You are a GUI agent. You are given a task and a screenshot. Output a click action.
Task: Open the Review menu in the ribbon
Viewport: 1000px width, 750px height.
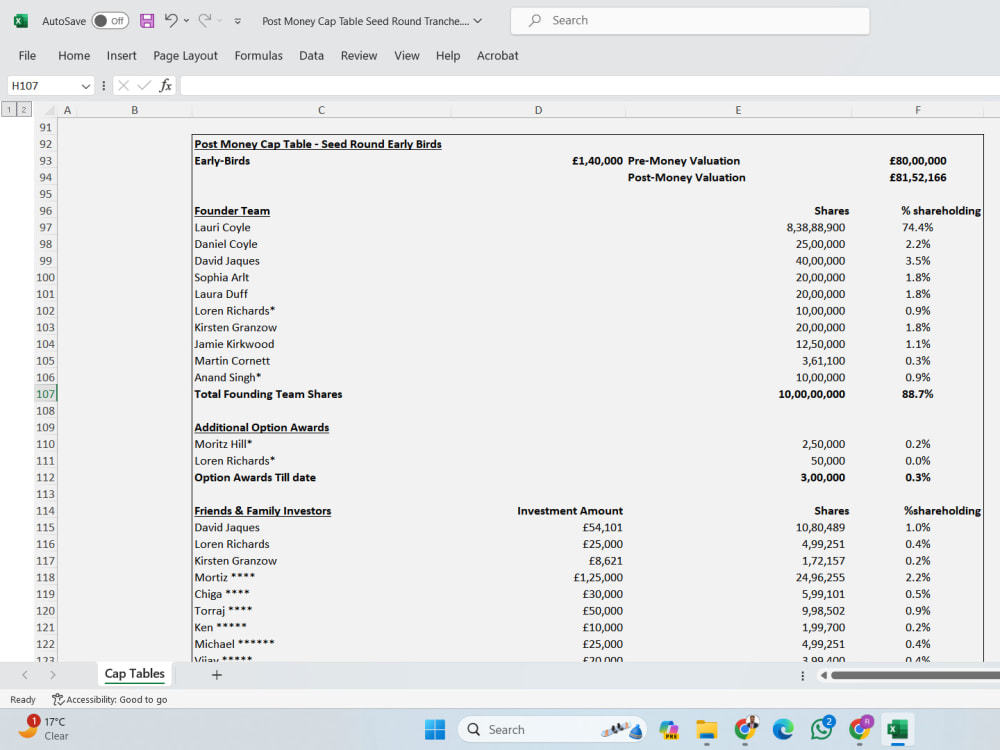(358, 56)
